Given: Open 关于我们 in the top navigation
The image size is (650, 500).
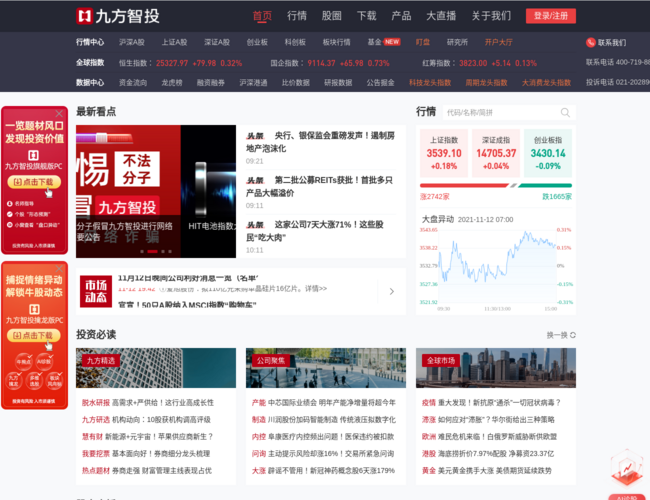Looking at the screenshot, I should pos(491,16).
